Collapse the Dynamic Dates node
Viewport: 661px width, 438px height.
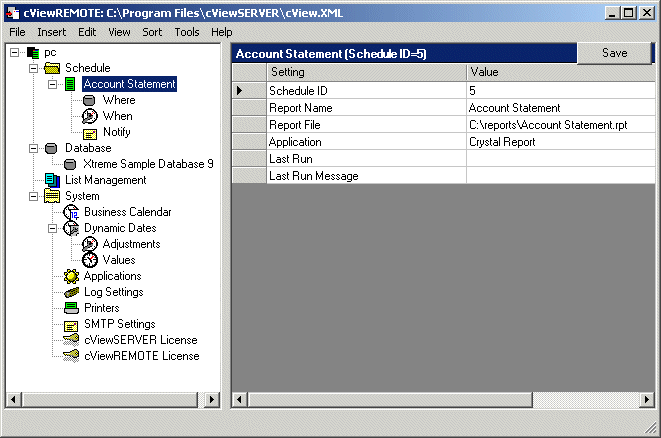52,228
